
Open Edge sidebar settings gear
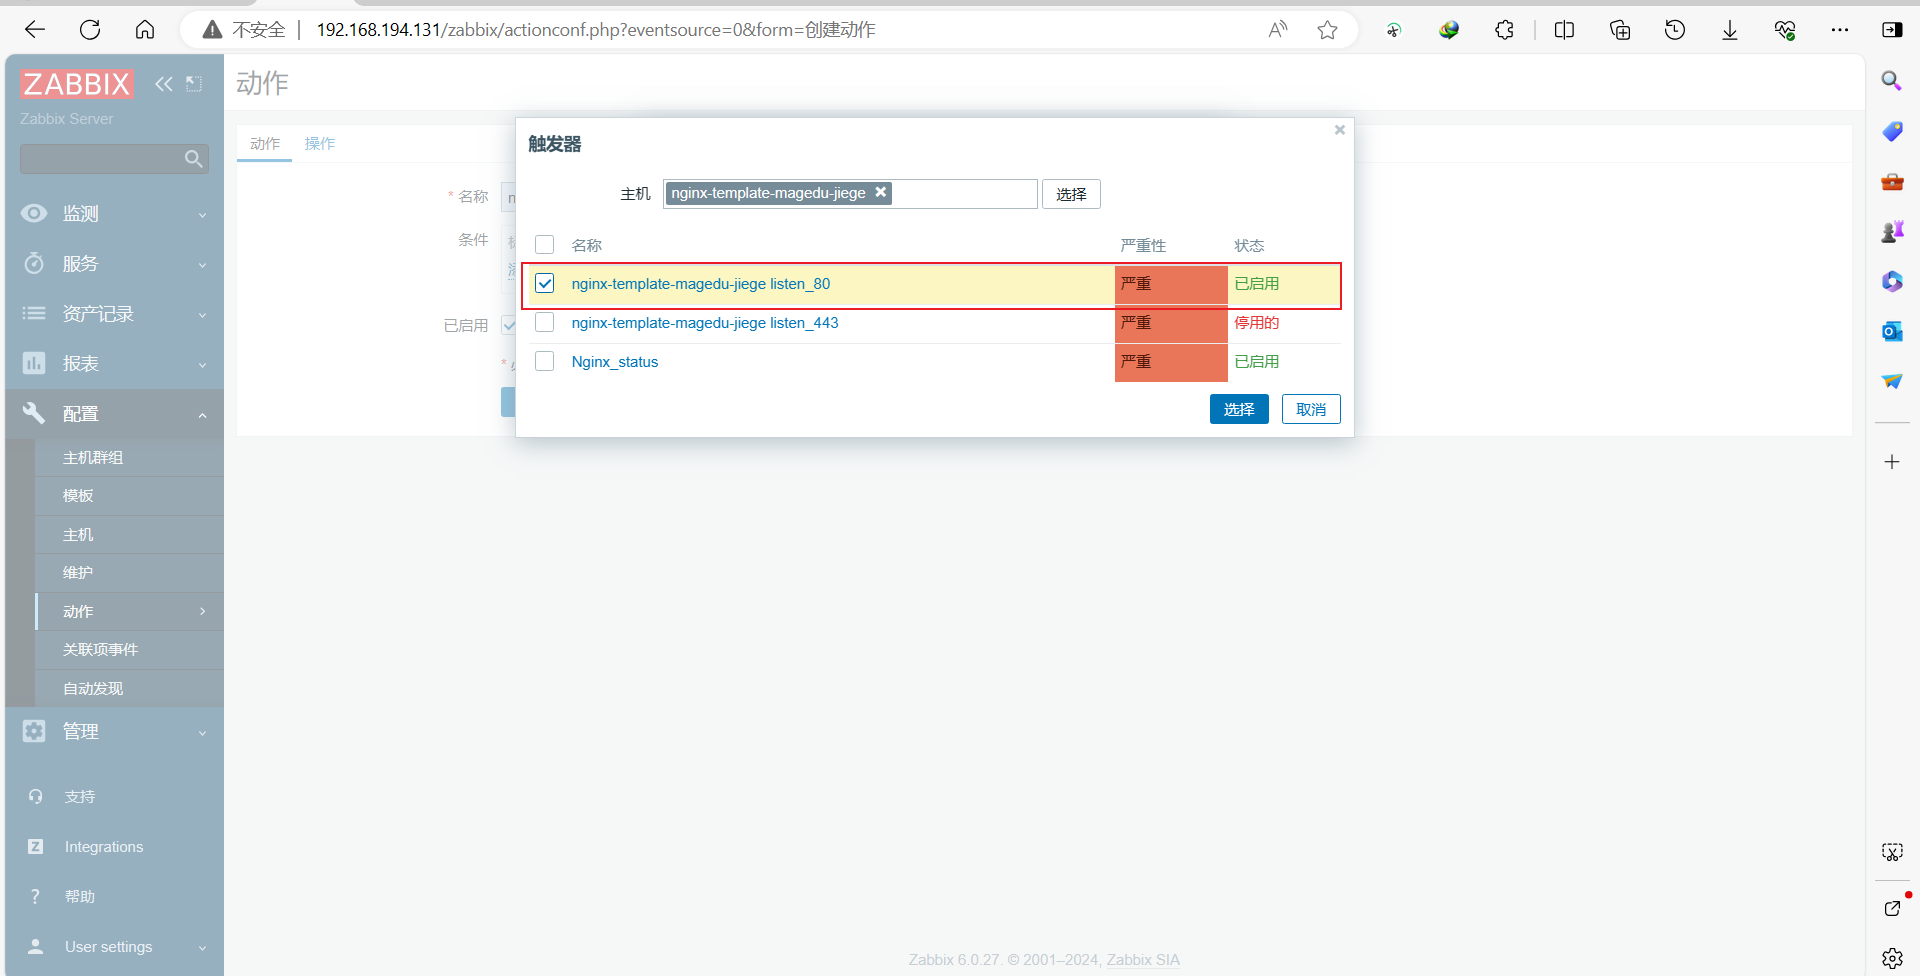1892,958
